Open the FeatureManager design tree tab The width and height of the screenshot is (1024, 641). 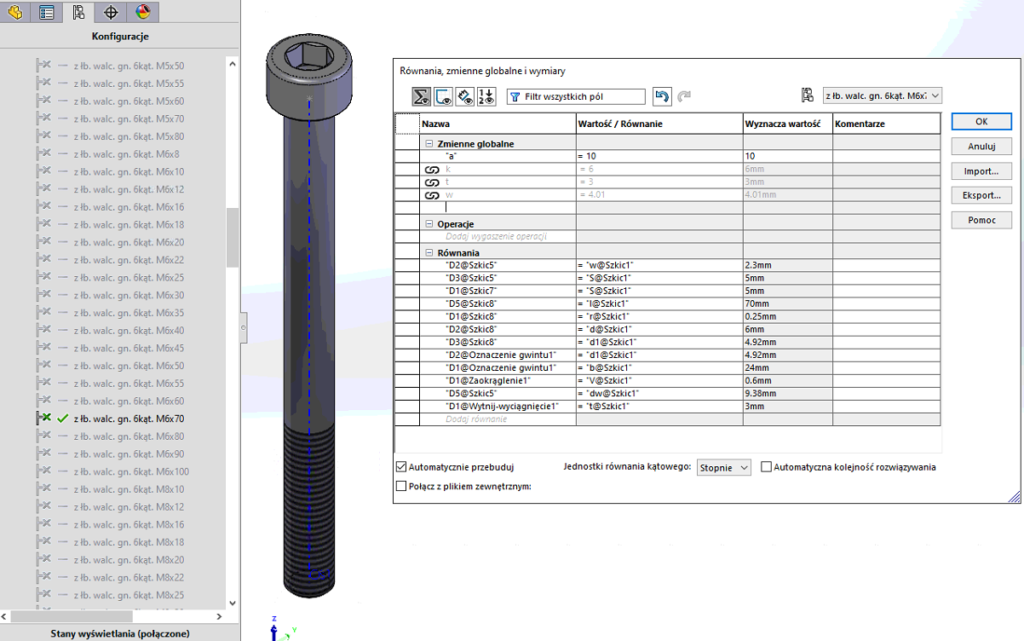coord(15,12)
